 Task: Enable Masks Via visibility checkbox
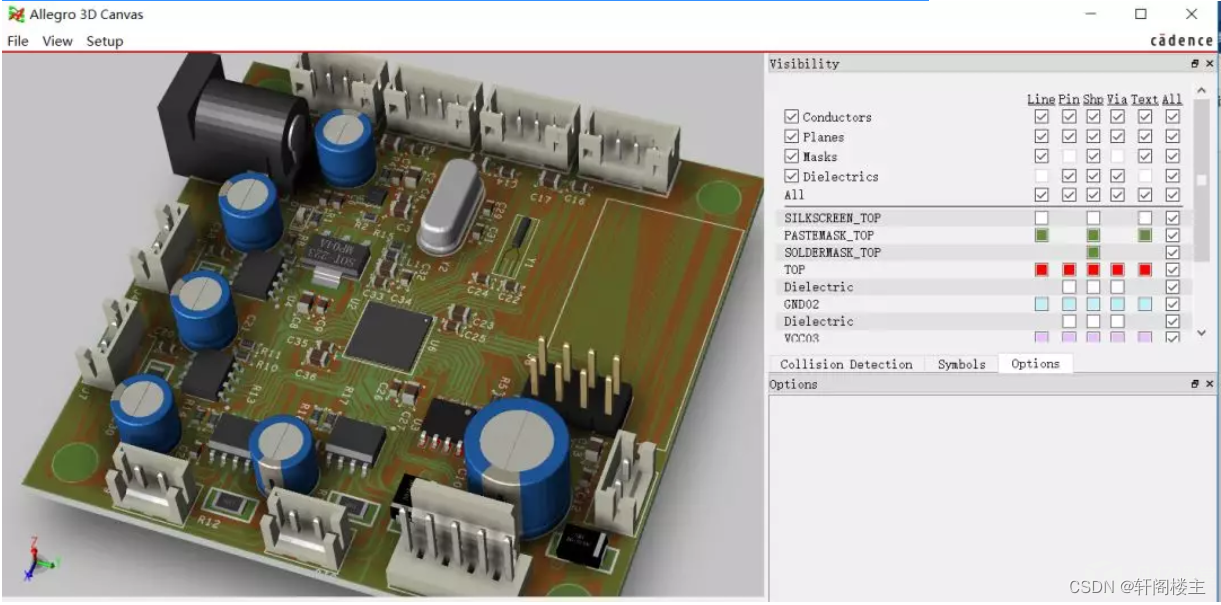[1117, 157]
